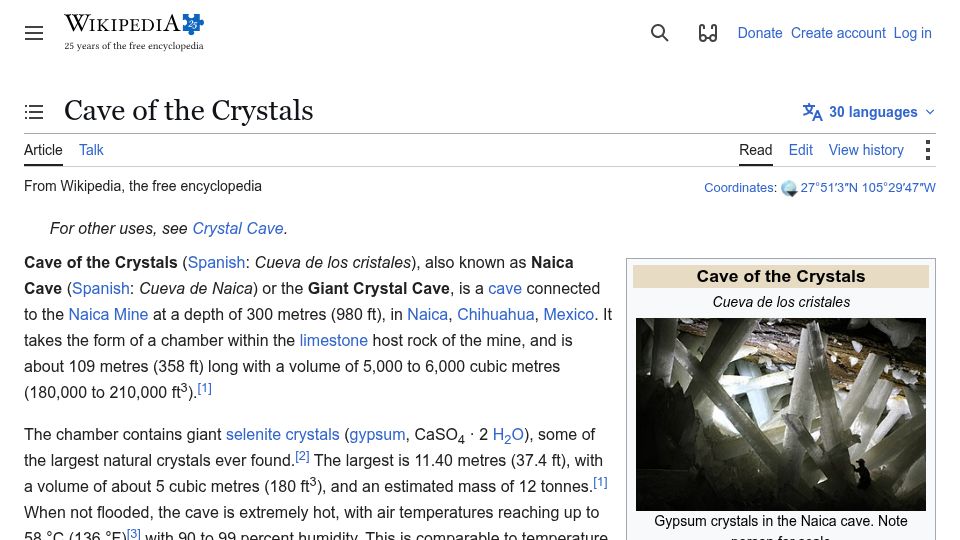
Task: Open the Mexico link
Action: click(x=569, y=314)
